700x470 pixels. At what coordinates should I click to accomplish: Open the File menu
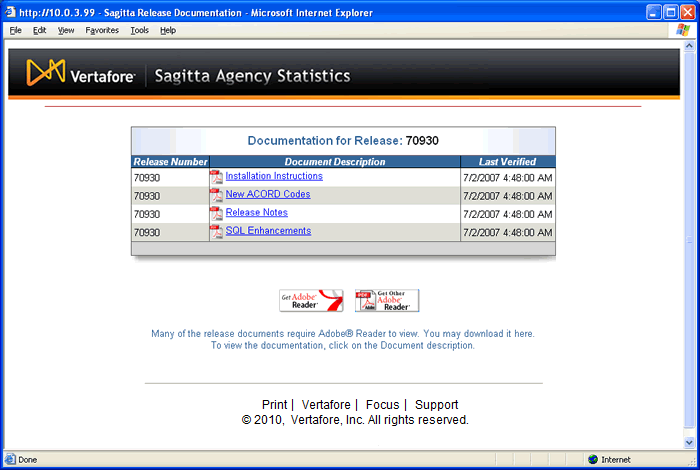click(x=16, y=30)
